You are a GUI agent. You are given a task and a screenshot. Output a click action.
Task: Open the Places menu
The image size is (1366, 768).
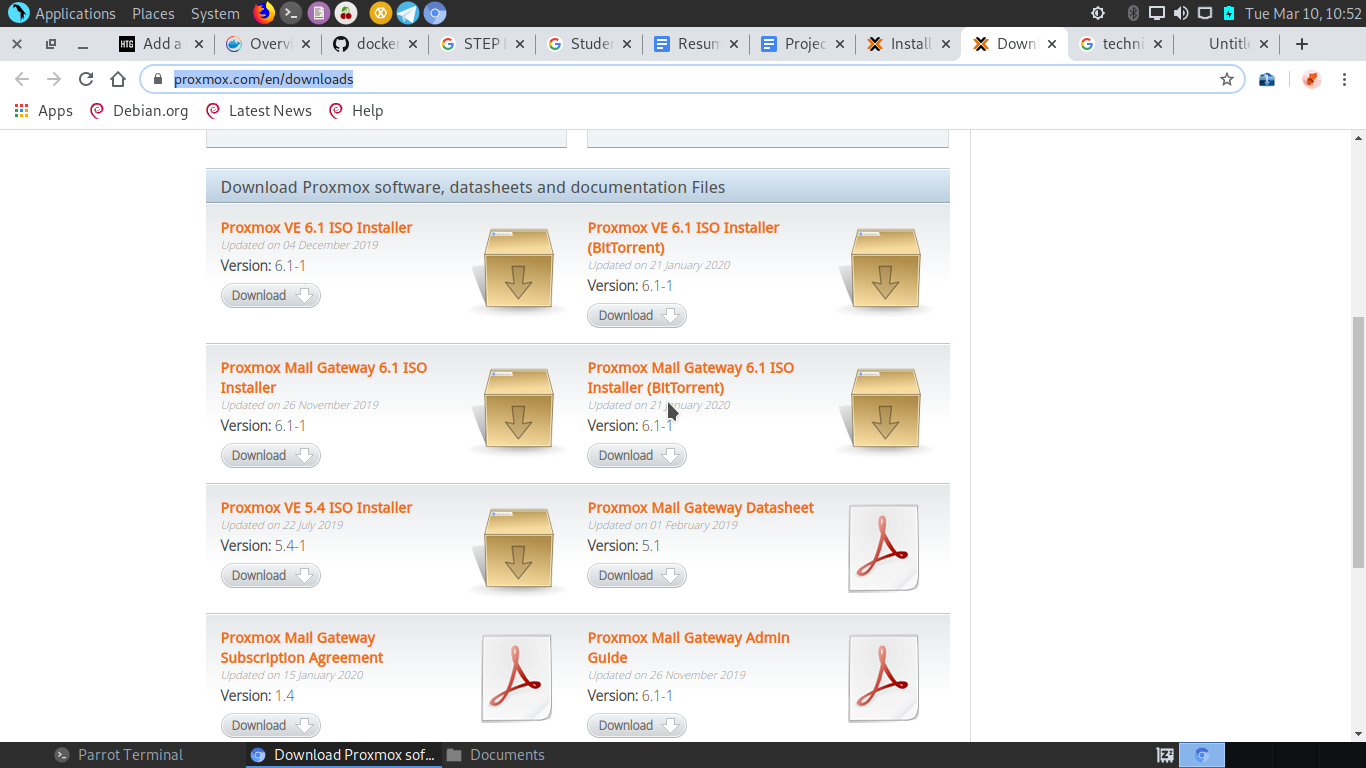tap(153, 13)
